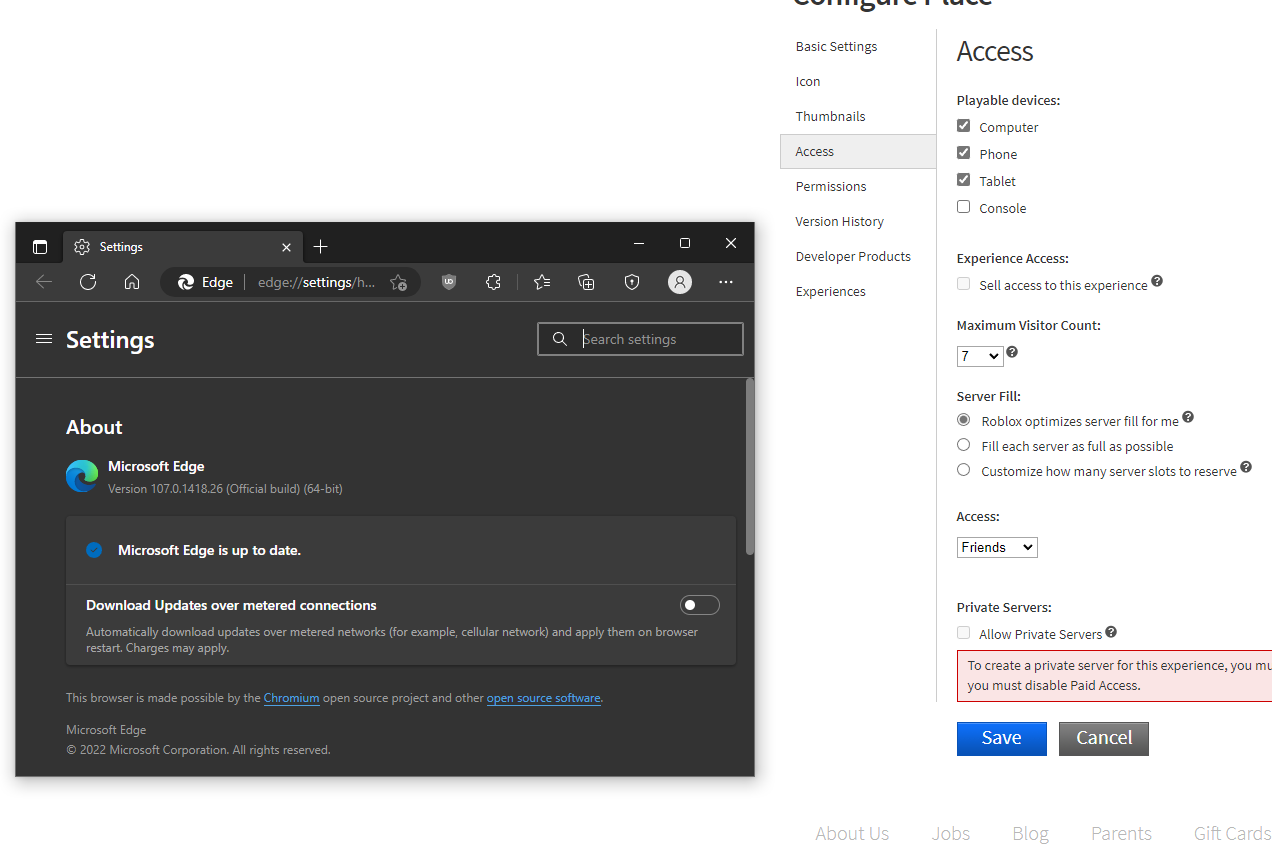This screenshot has height=847, width=1272.
Task: Click the Microsoft Edge logo in About
Action: [x=82, y=476]
